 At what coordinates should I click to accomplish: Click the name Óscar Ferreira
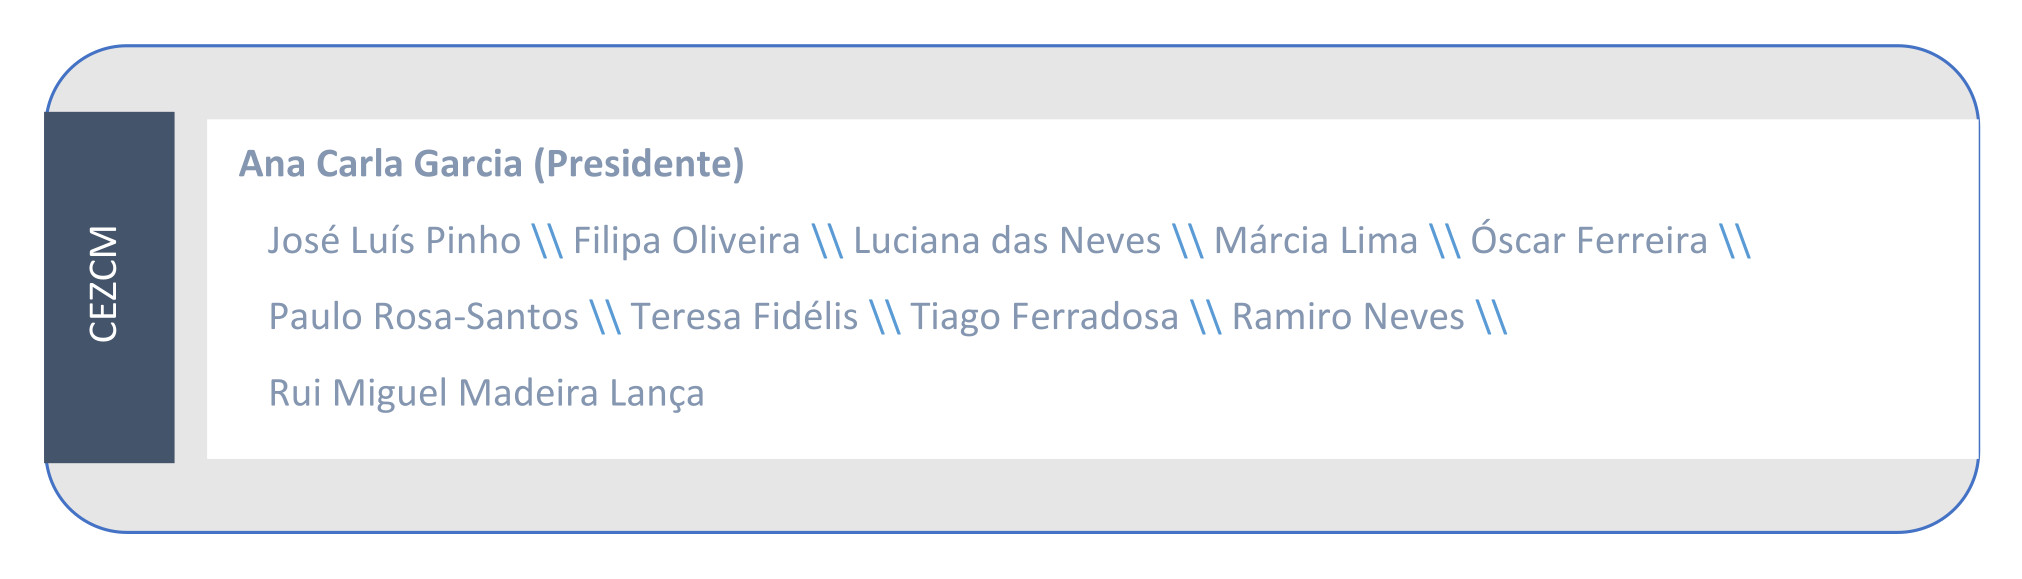[1589, 241]
